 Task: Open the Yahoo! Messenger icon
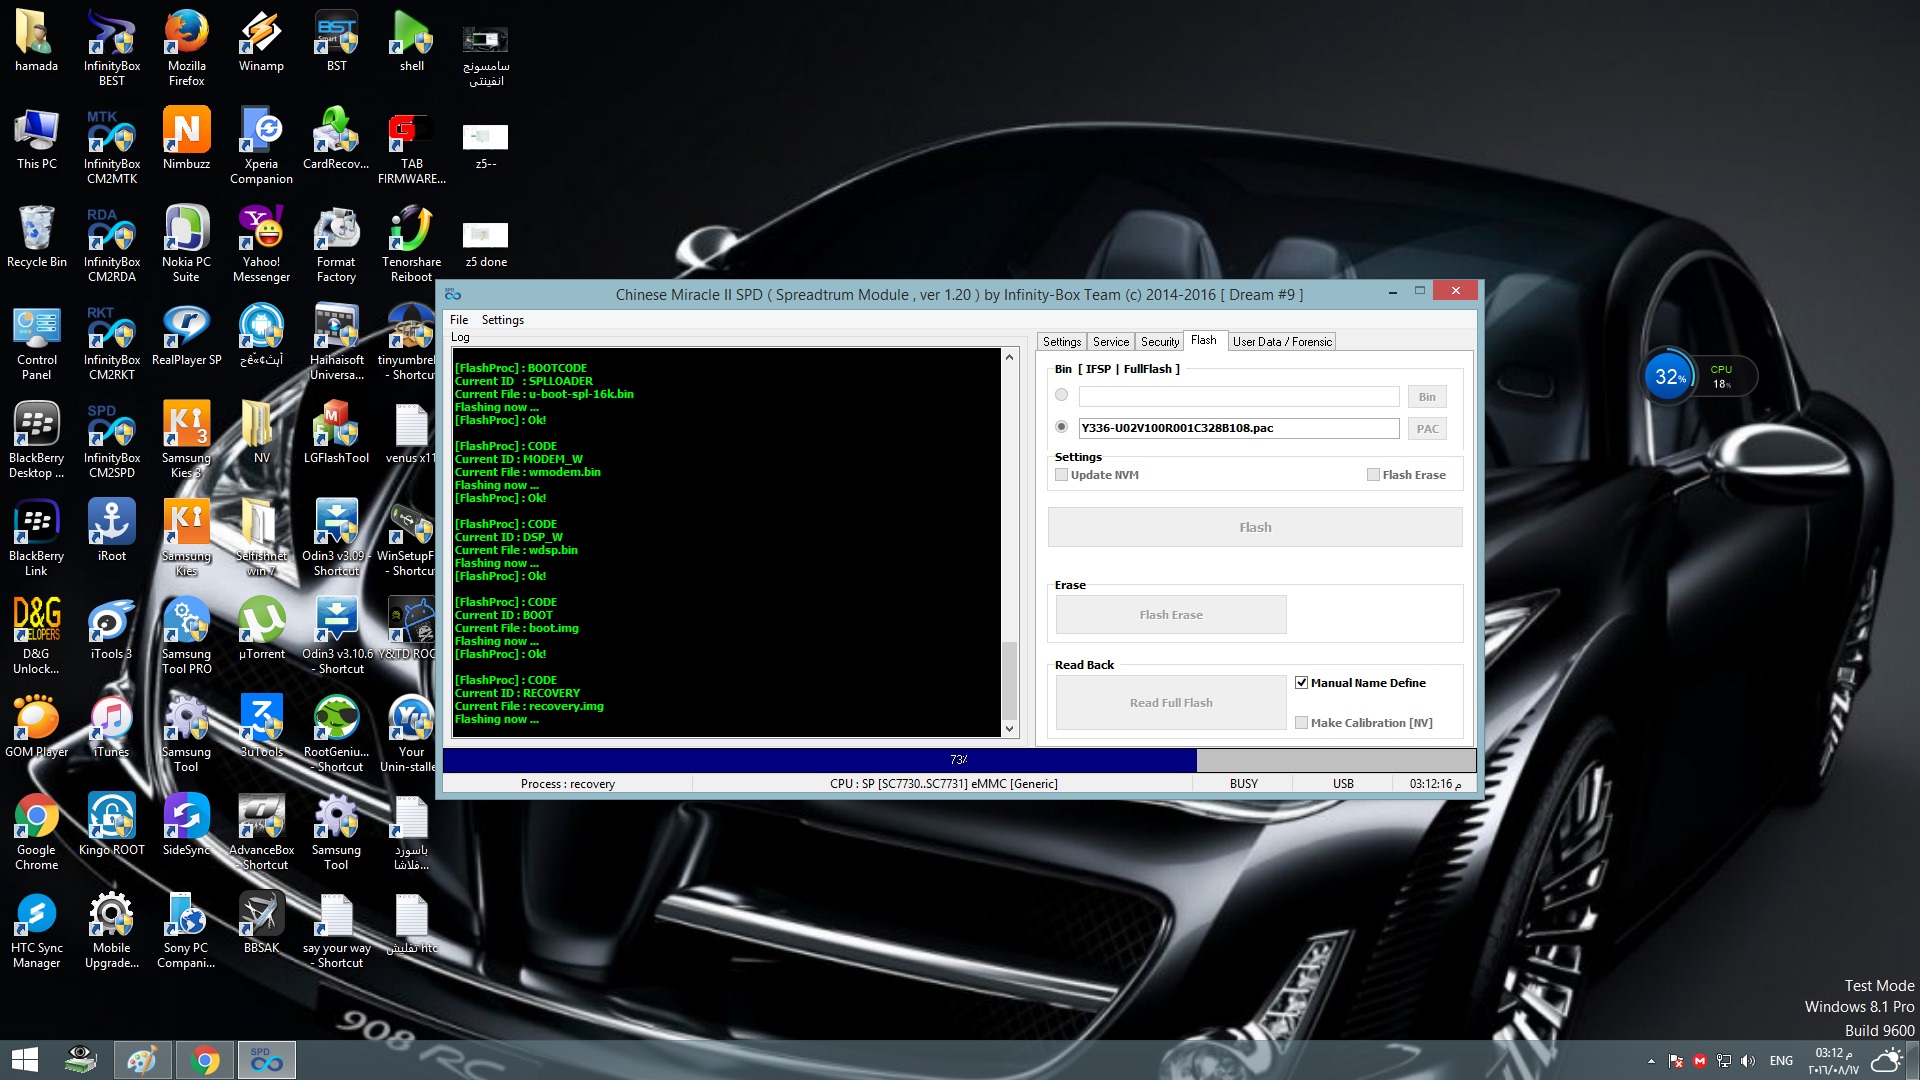261,243
